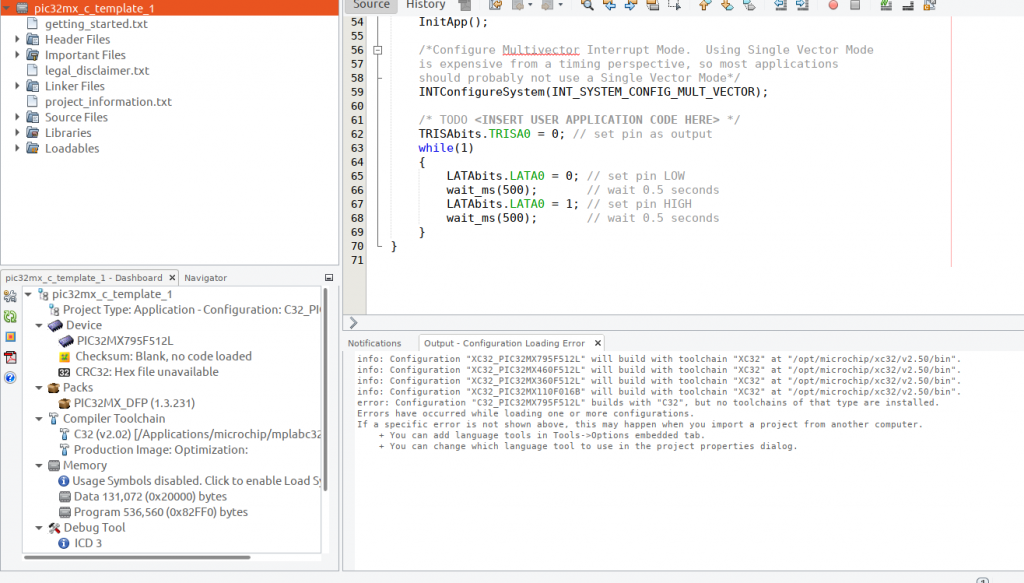The width and height of the screenshot is (1024, 583).
Task: Toggle bookmark on current line
Action: pos(749,5)
